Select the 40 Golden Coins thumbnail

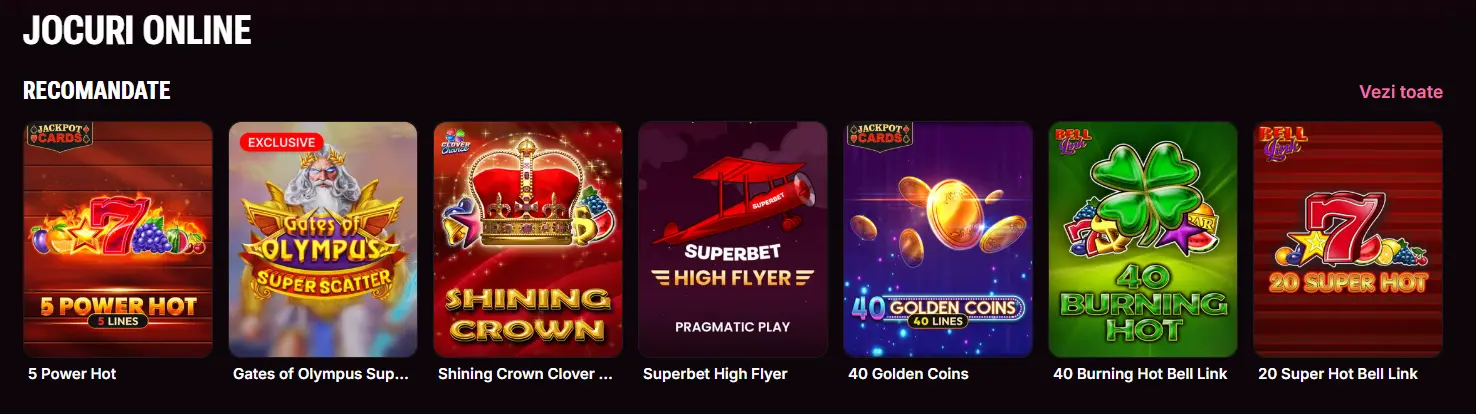coord(938,240)
